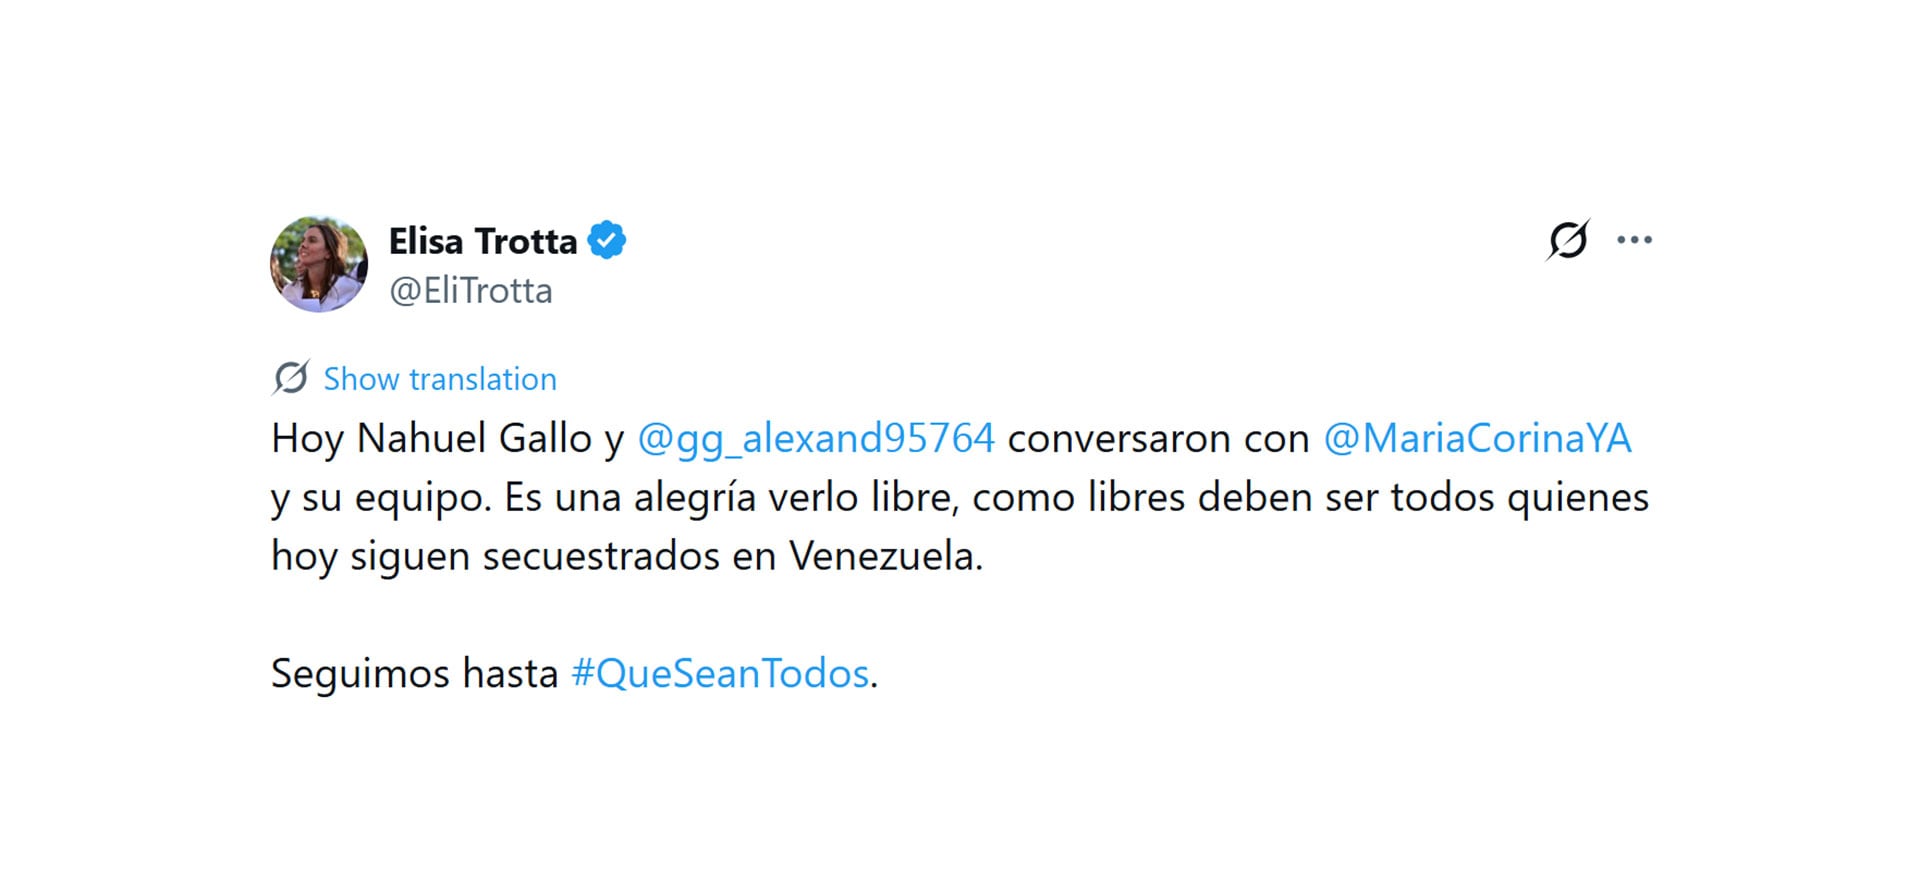Click the blue verified checkmark badge
Viewport: 1920px width, 891px height.
(x=607, y=241)
